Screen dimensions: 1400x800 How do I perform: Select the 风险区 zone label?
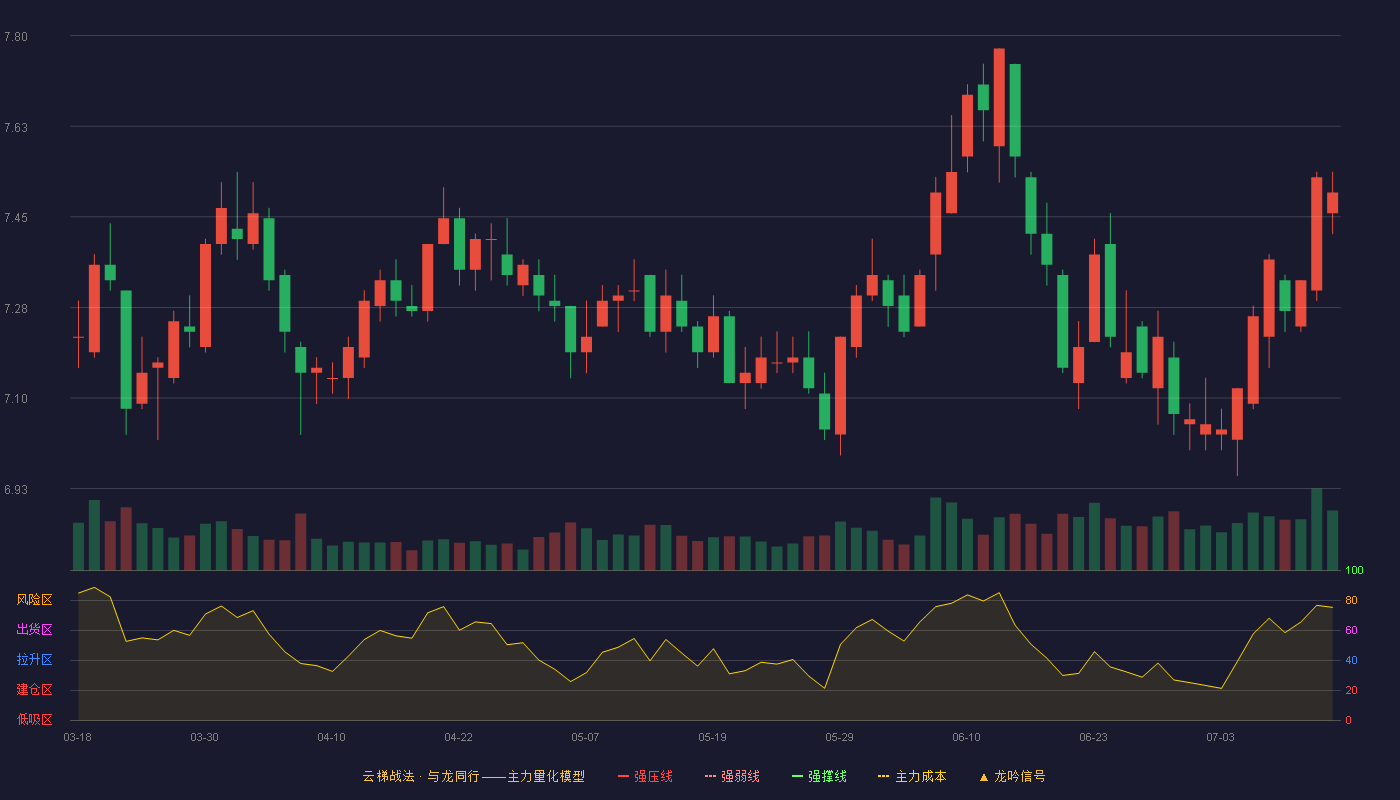(34, 600)
